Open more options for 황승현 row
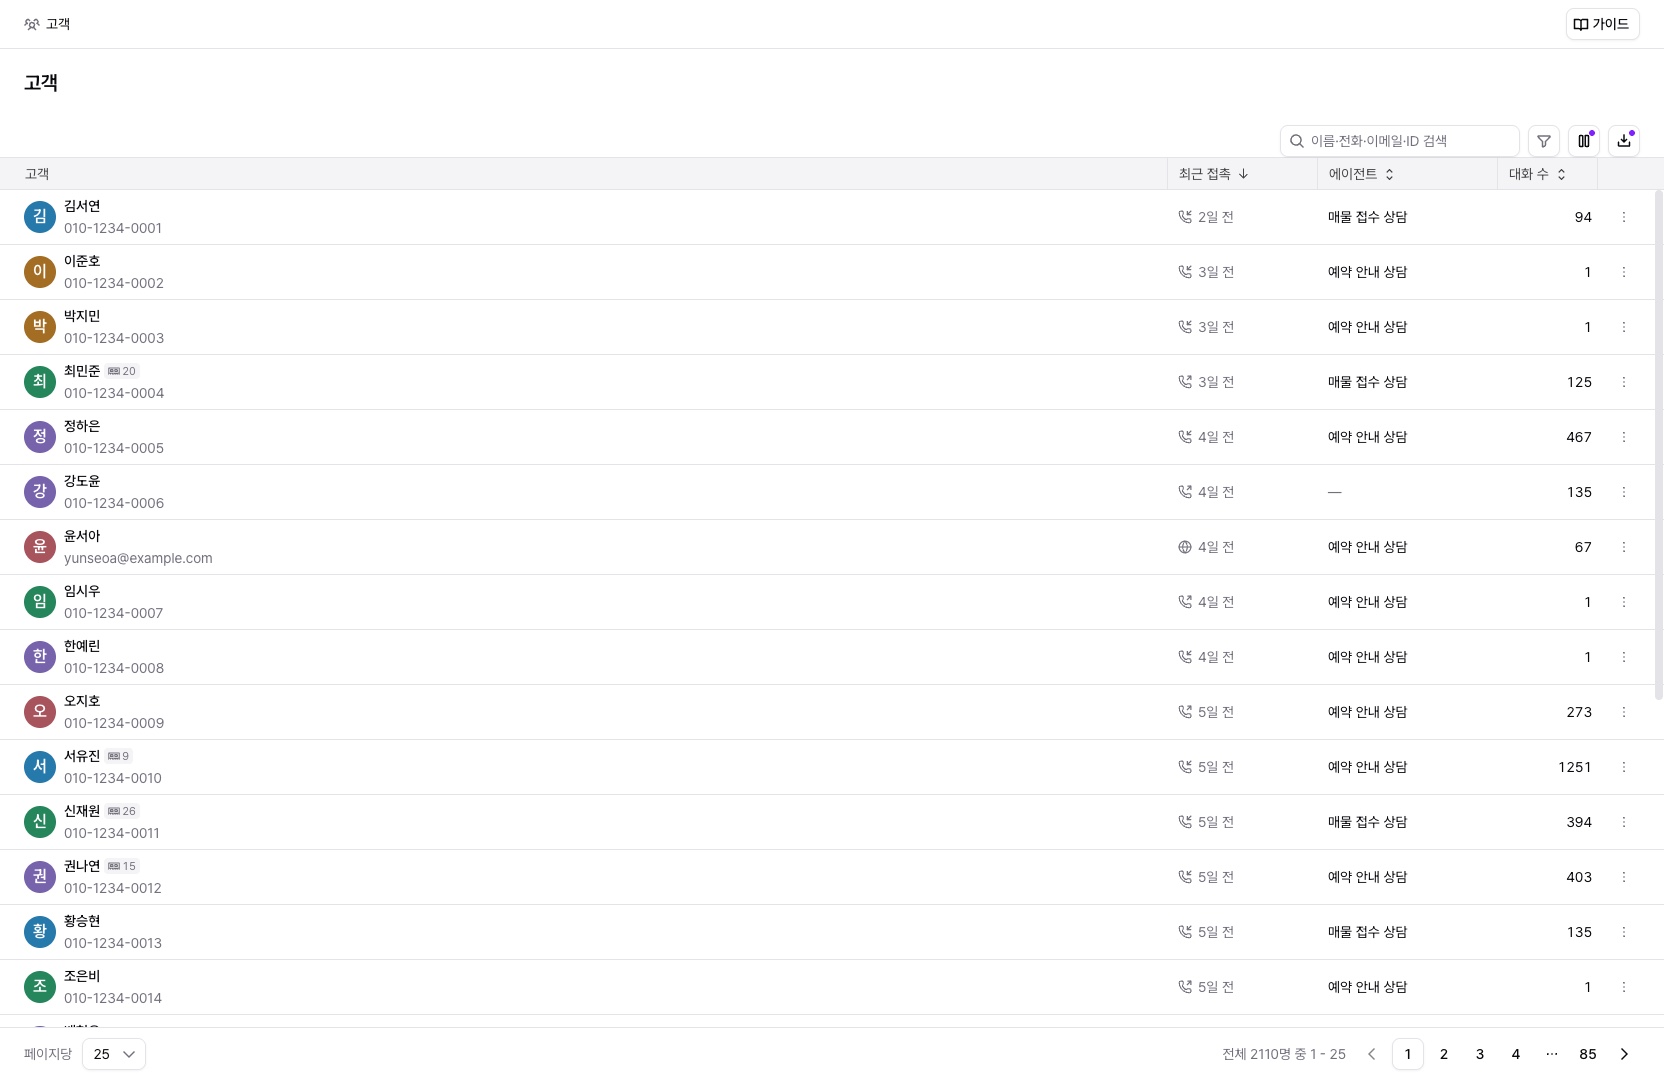Image resolution: width=1664 pixels, height=1080 pixels. 1624,932
